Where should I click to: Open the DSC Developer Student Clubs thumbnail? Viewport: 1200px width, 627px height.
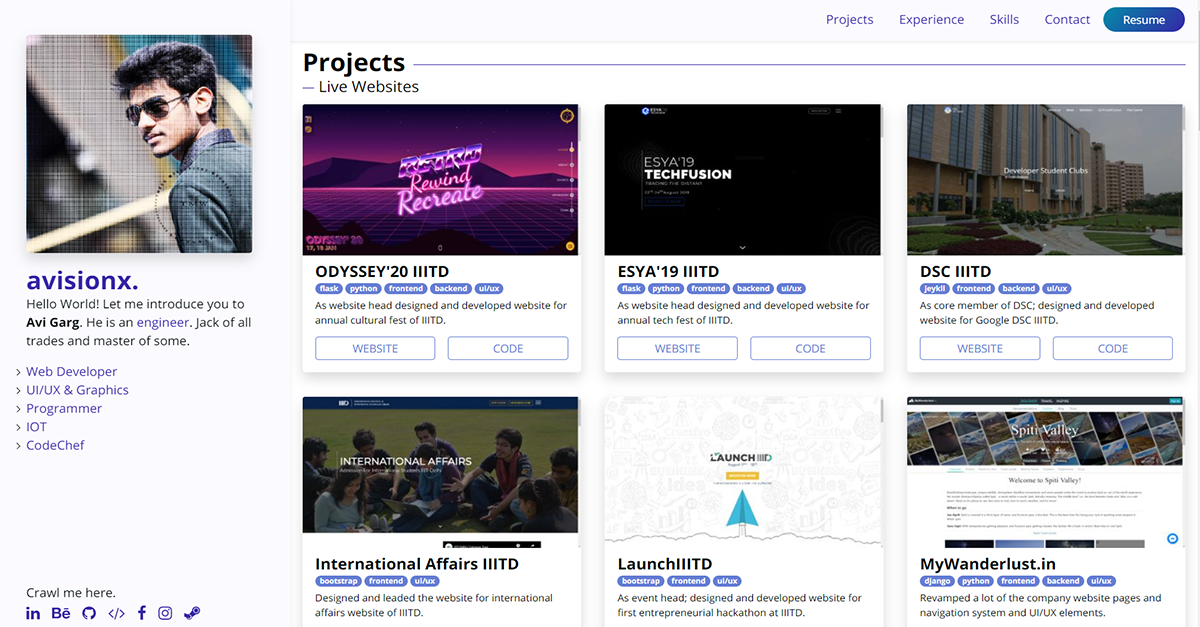[1046, 179]
